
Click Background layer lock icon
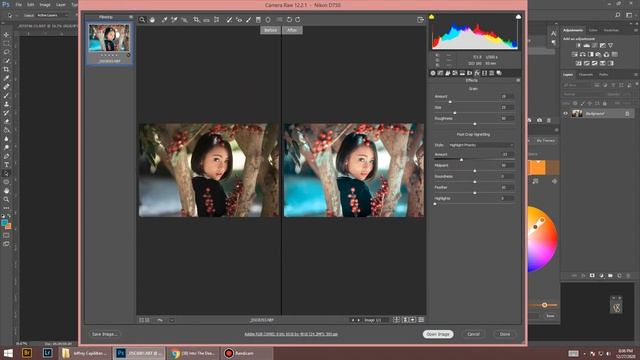(627, 113)
